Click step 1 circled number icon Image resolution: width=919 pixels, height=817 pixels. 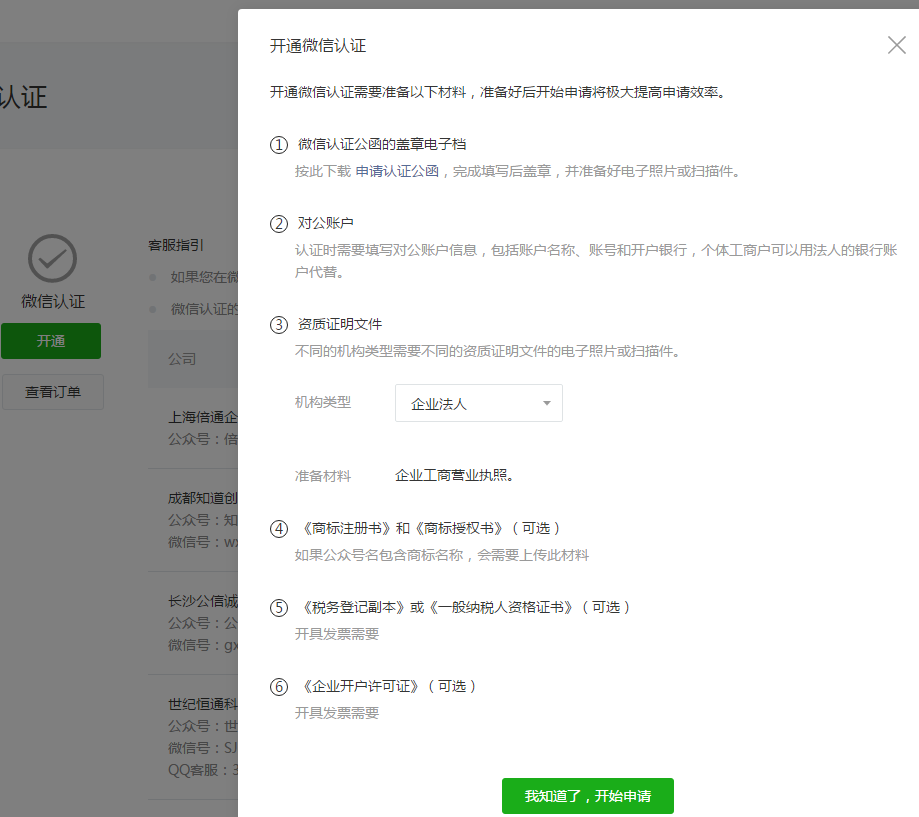[278, 145]
